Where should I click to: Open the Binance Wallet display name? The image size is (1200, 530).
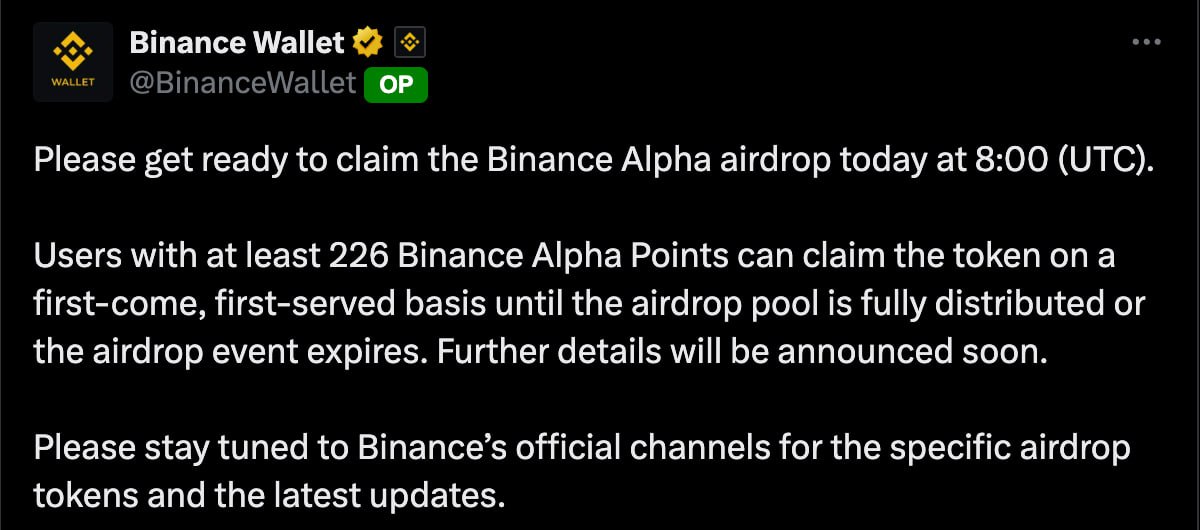coord(237,42)
